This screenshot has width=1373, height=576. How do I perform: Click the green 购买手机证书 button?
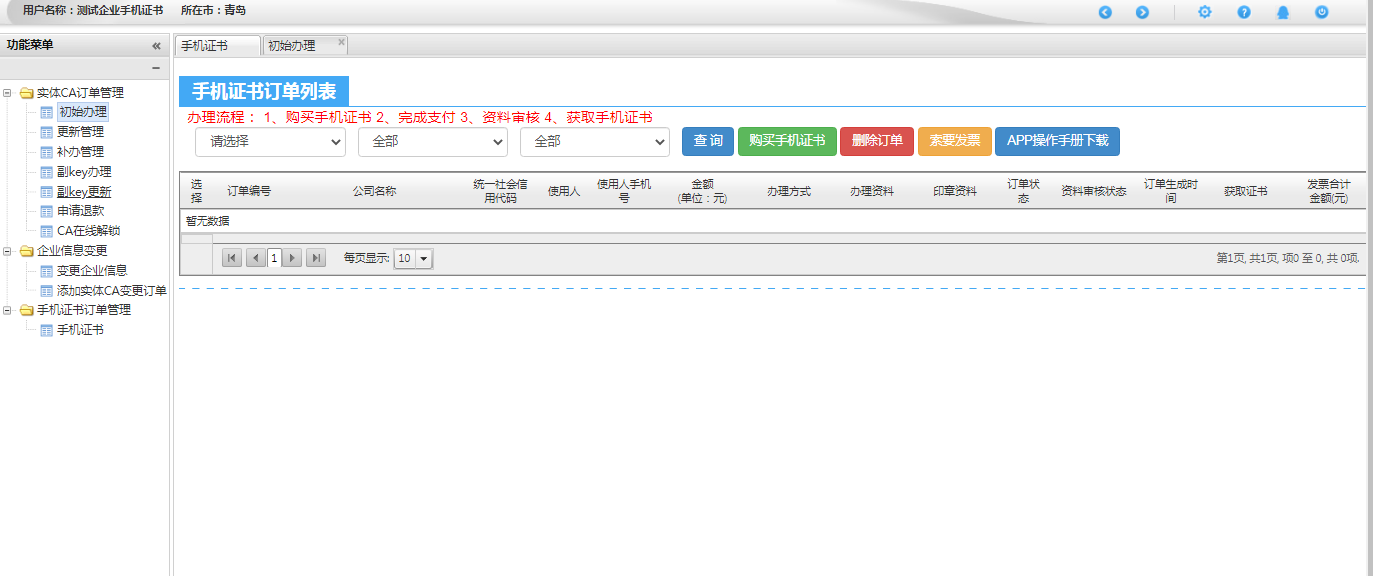(787, 141)
